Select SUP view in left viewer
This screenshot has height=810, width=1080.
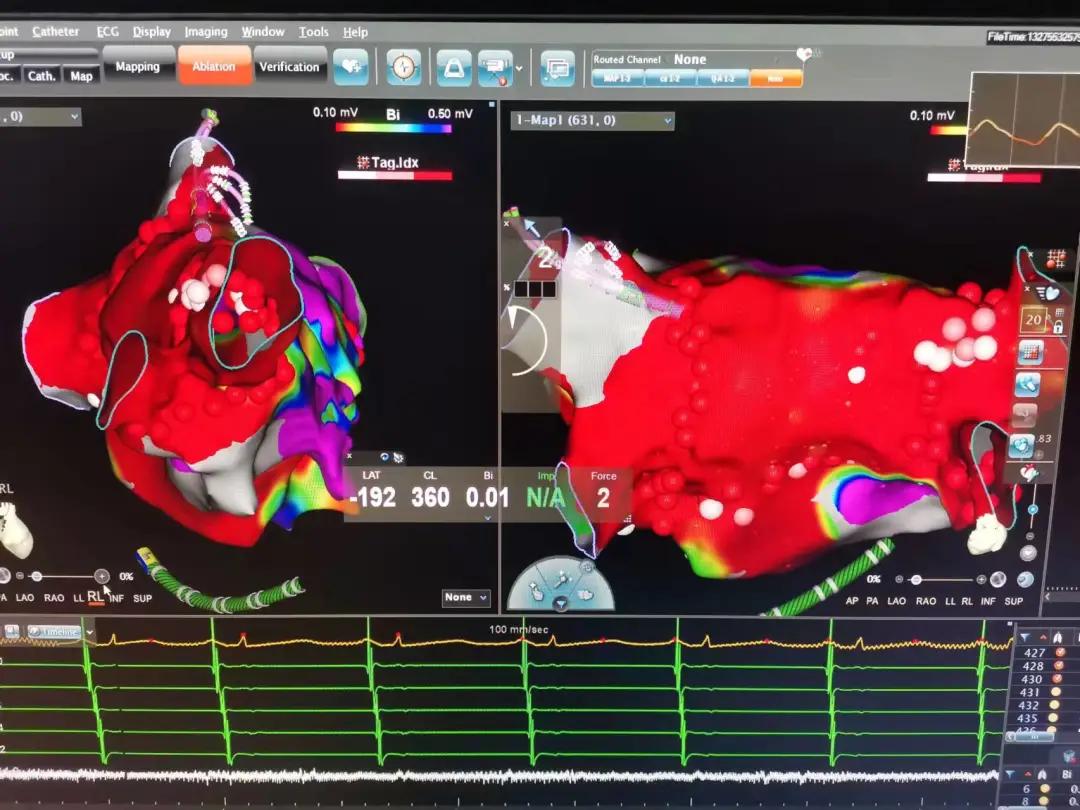pyautogui.click(x=143, y=598)
